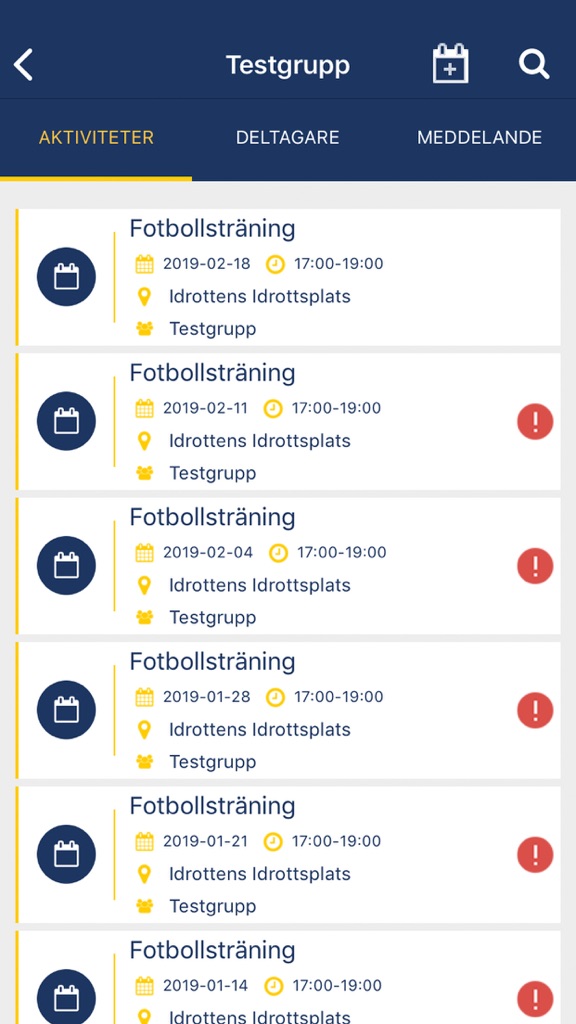Tap the Testgrupp label under 2019-02-04
This screenshot has width=576, height=1024.
pyautogui.click(x=212, y=617)
